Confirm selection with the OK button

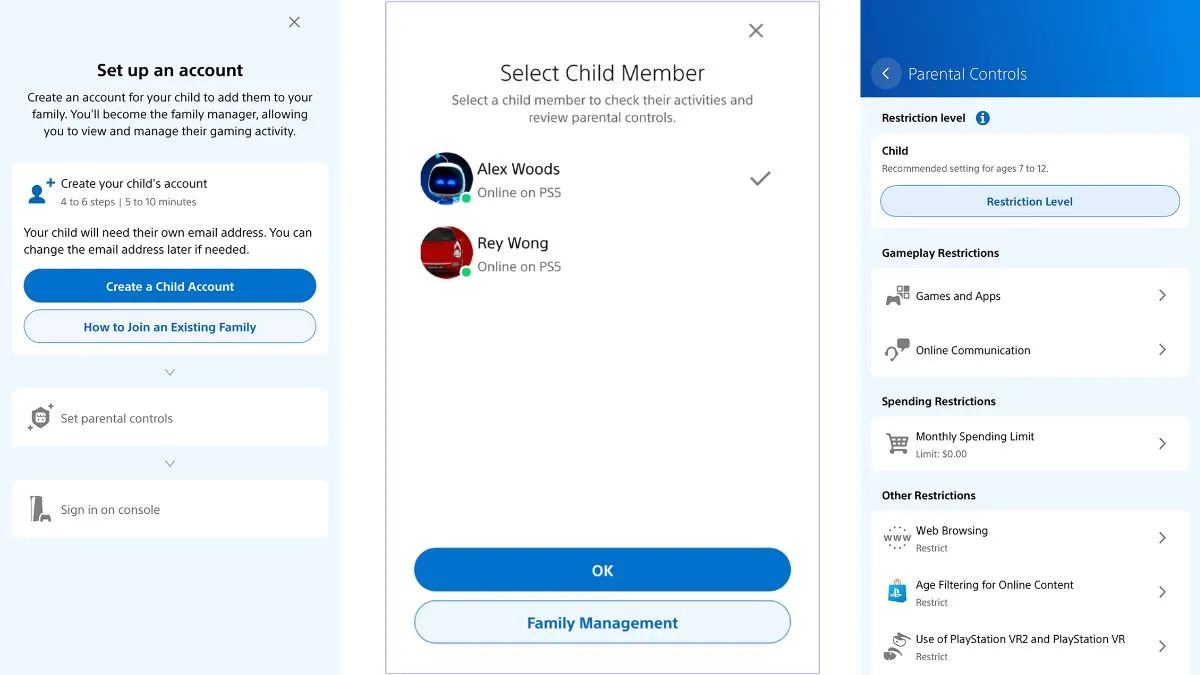[602, 570]
